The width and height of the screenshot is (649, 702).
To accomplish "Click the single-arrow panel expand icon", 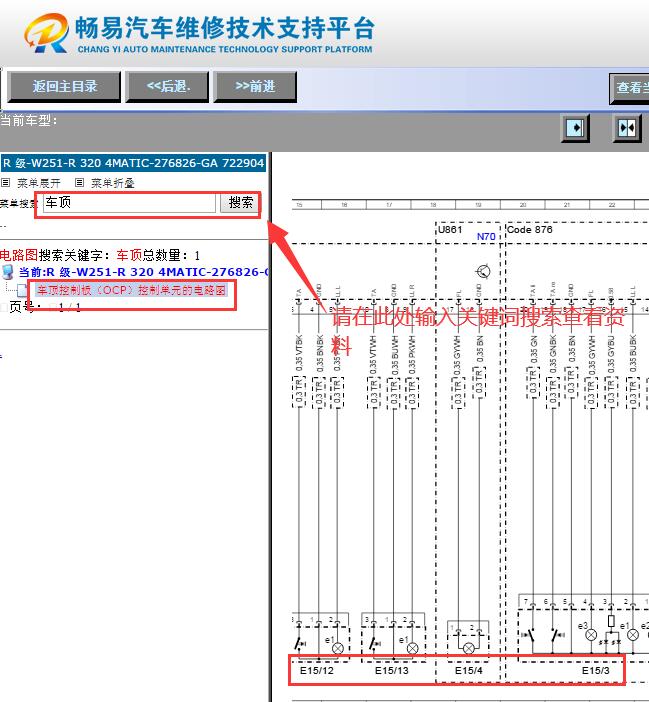I will 575,128.
